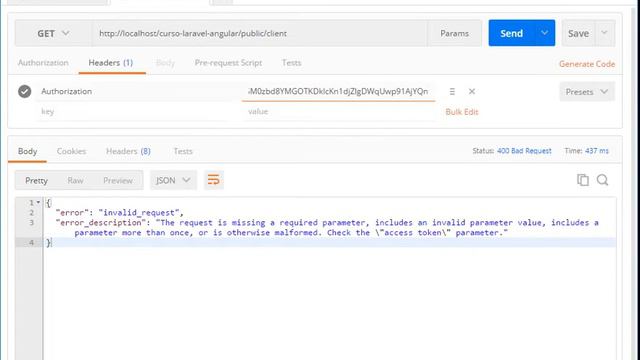Copy the response body with the copy icon
This screenshot has height=360, width=640.
[x=582, y=180]
